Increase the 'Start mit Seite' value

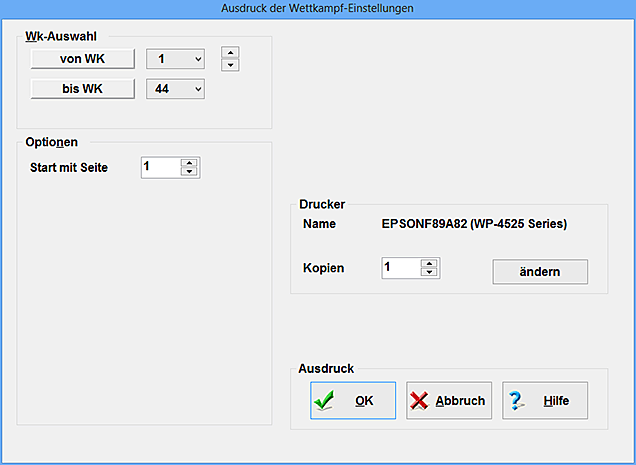pyautogui.click(x=189, y=163)
